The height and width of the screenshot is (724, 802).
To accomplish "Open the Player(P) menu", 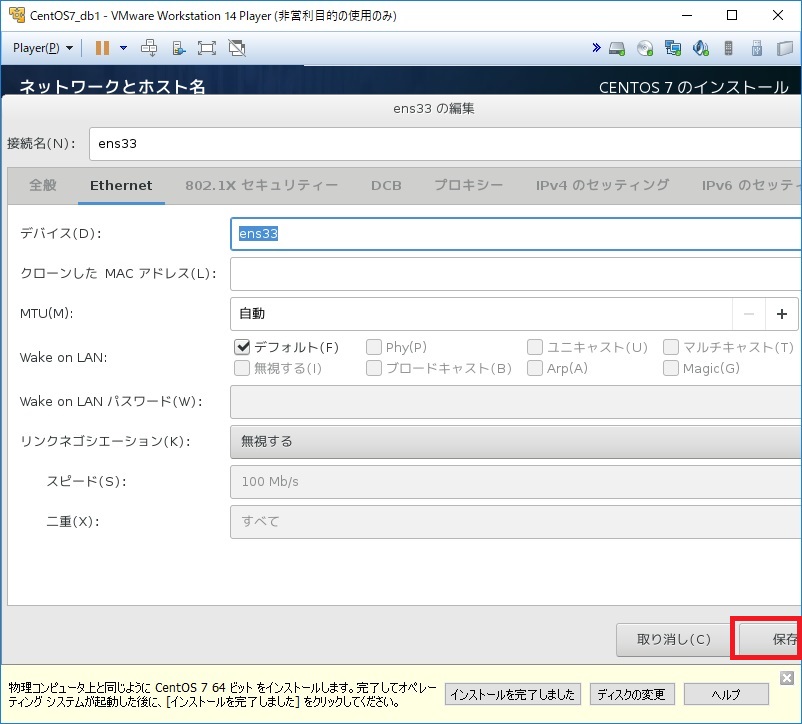I will 43,48.
